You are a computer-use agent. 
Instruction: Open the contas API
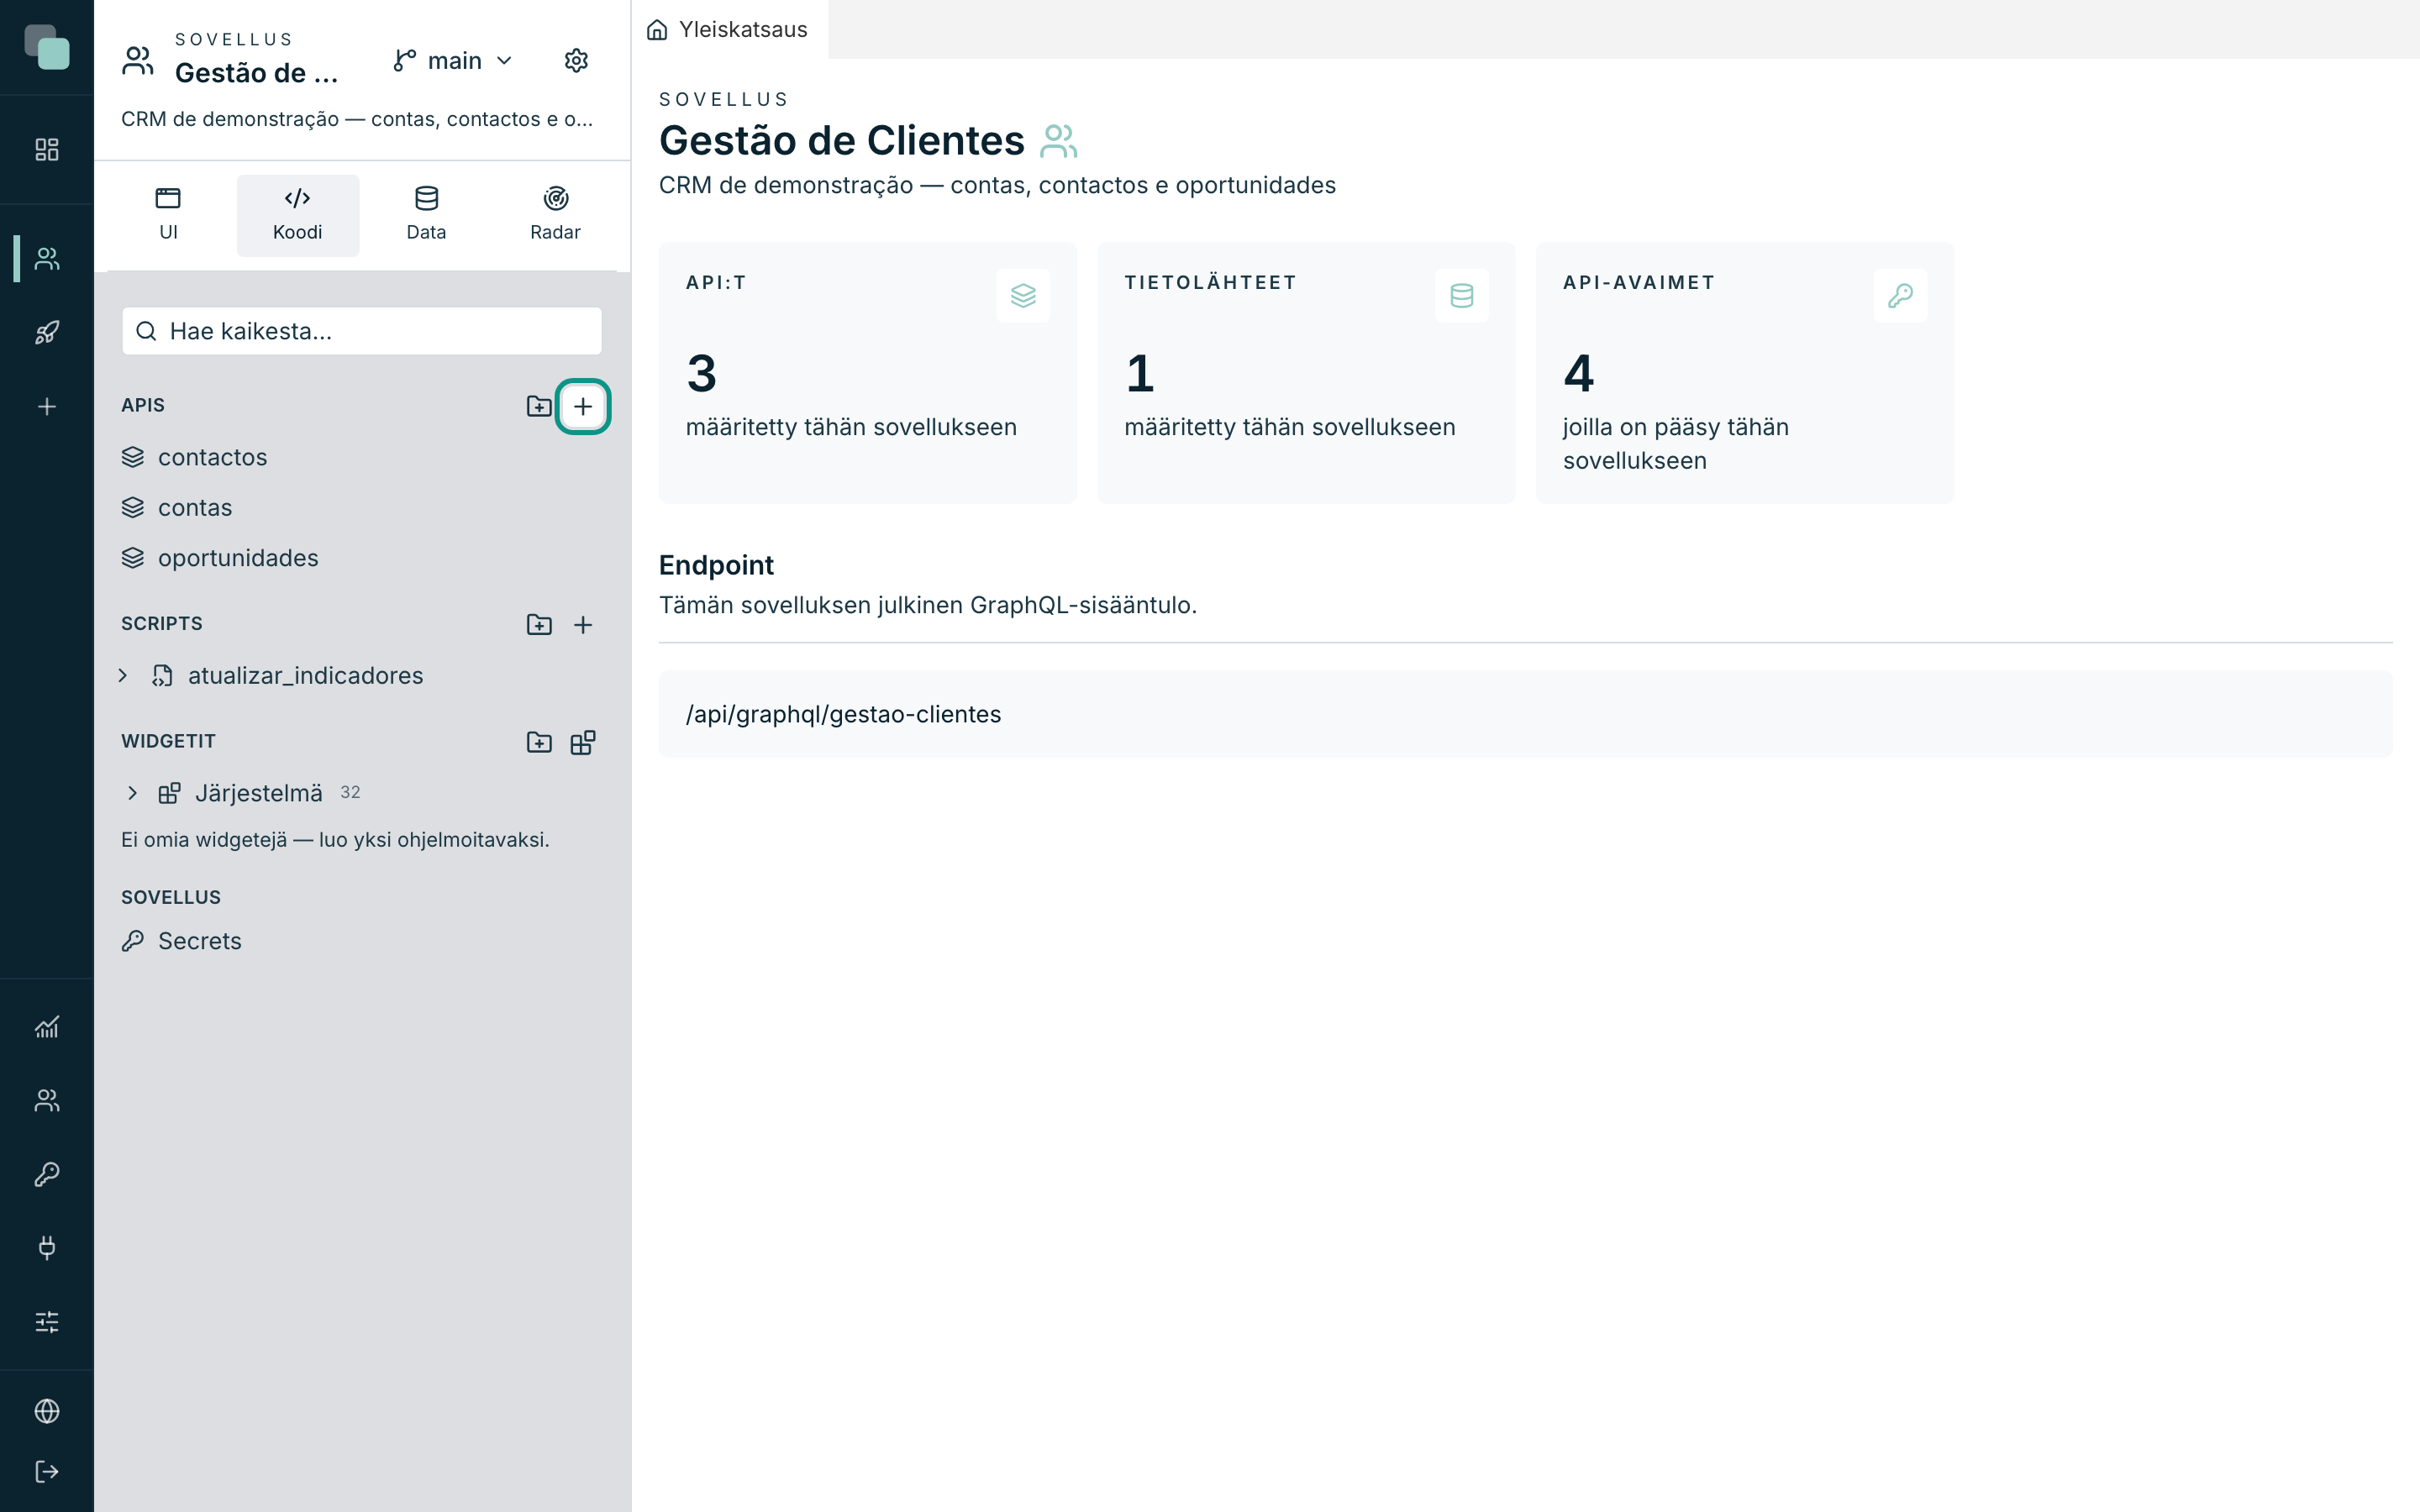click(x=362, y=508)
